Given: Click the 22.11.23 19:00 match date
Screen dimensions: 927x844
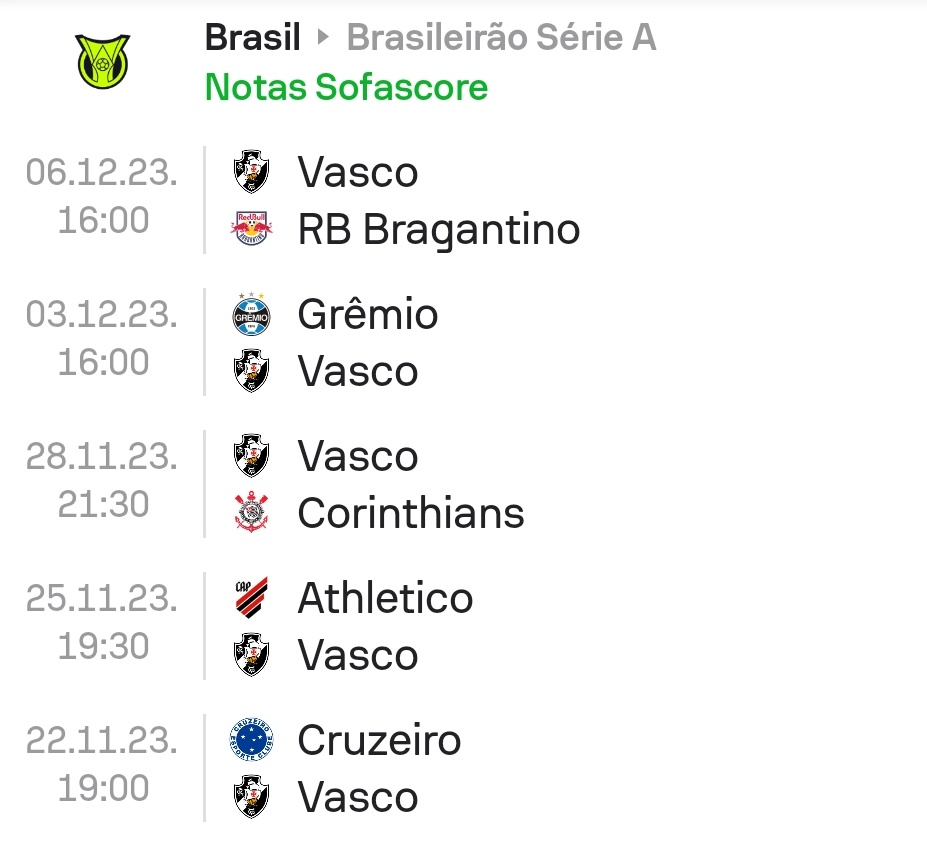Looking at the screenshot, I should [x=102, y=765].
